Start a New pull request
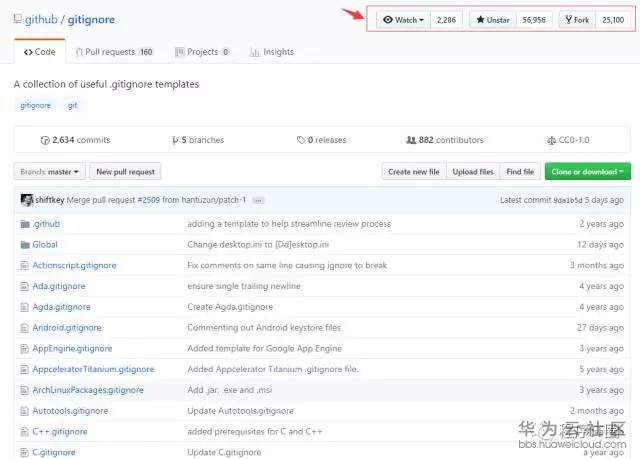Viewport: 640px width, 459px height. (x=125, y=172)
